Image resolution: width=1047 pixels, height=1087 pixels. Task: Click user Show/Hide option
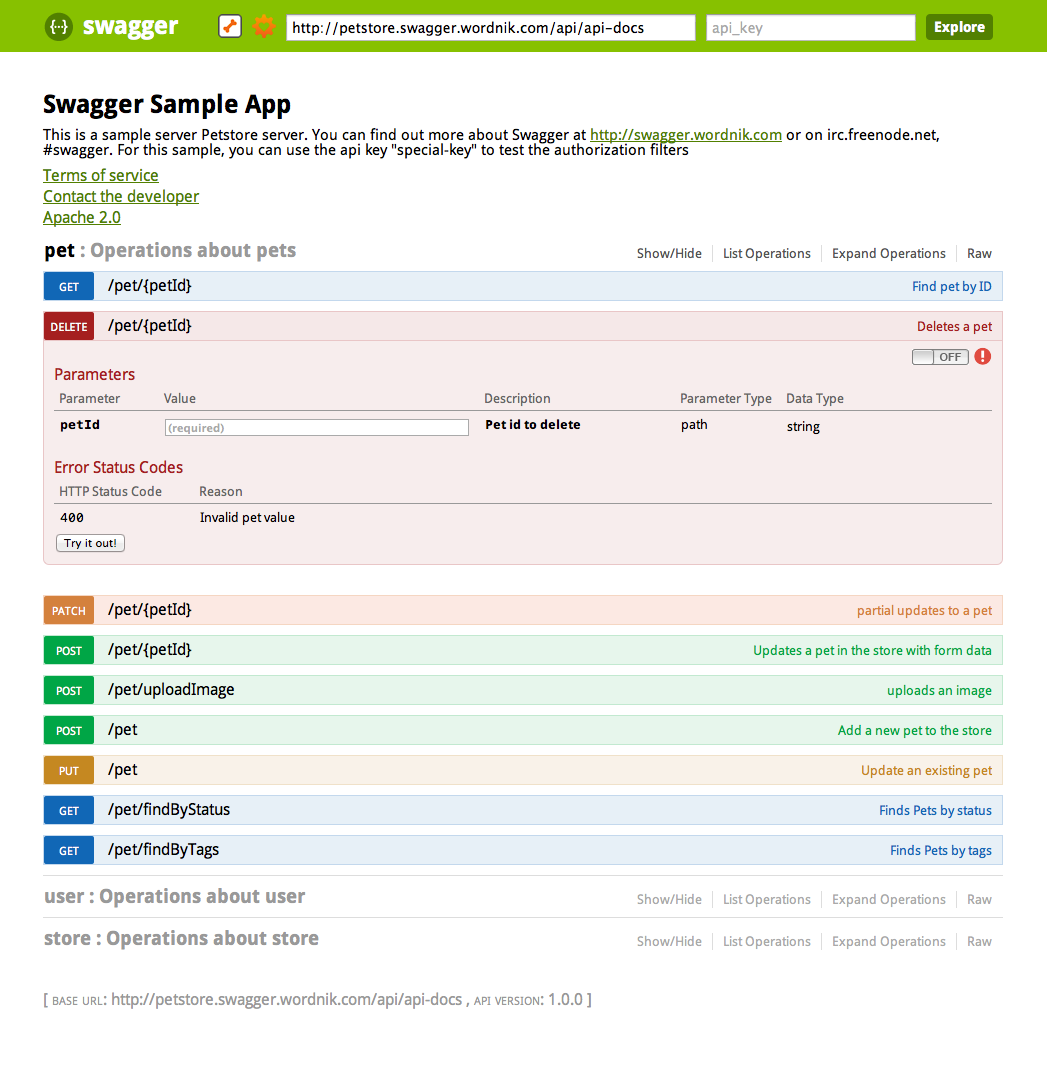pos(669,900)
